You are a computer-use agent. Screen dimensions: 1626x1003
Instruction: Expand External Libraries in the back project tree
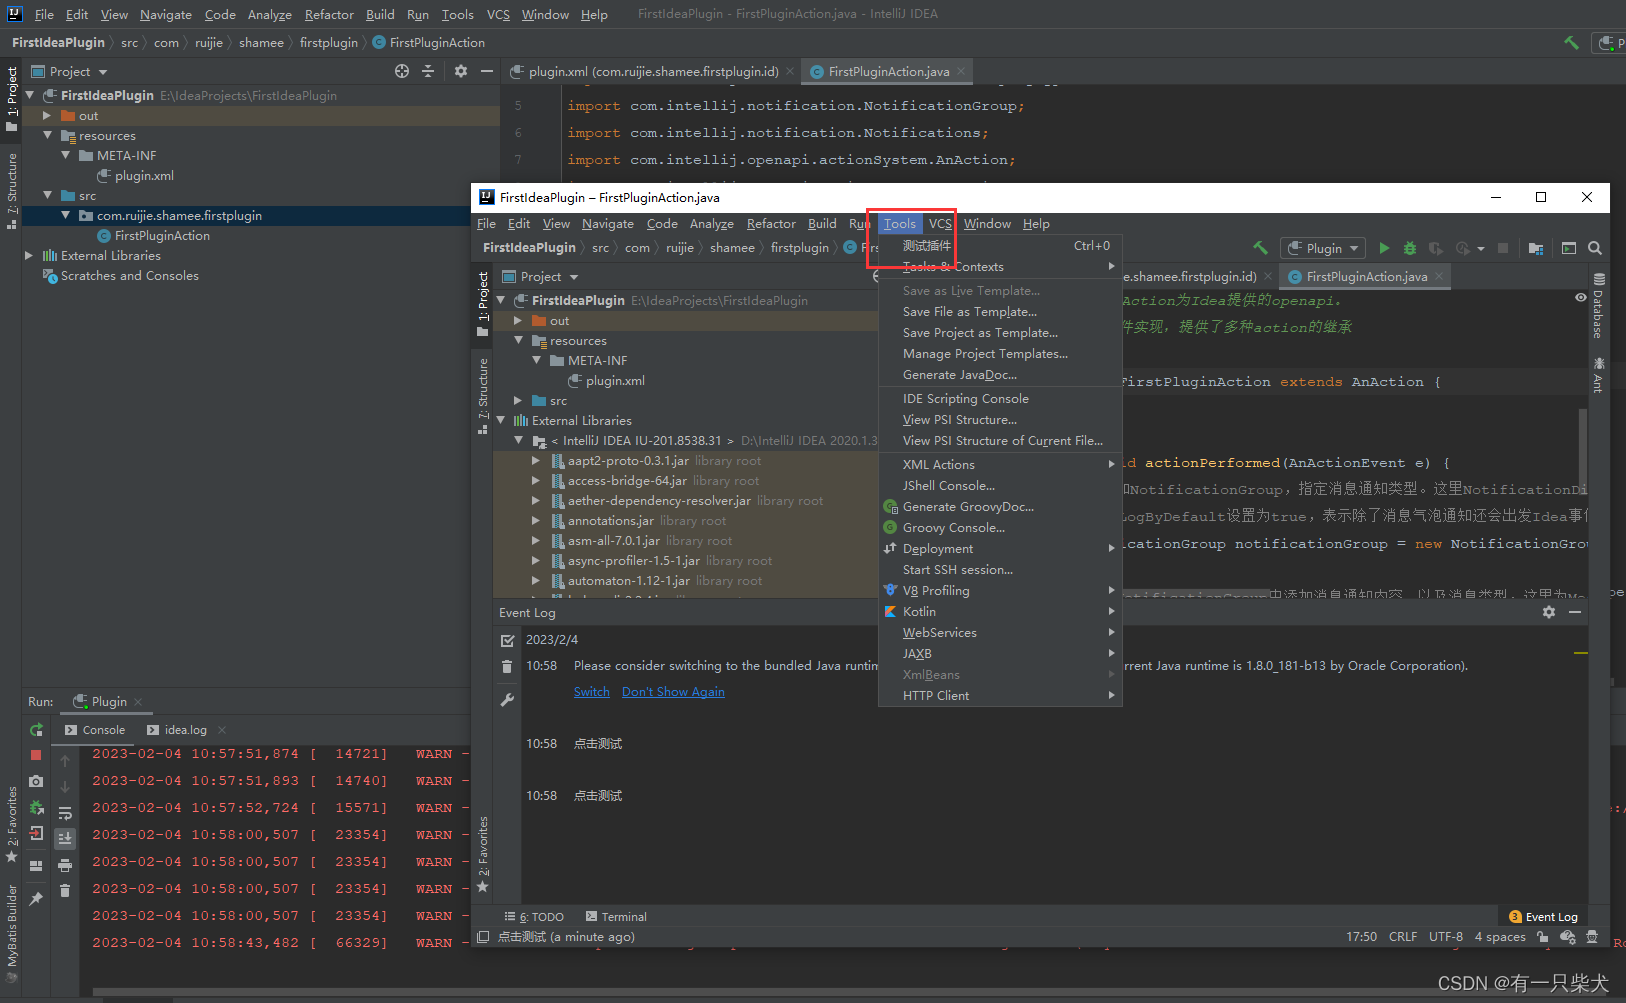coord(29,255)
